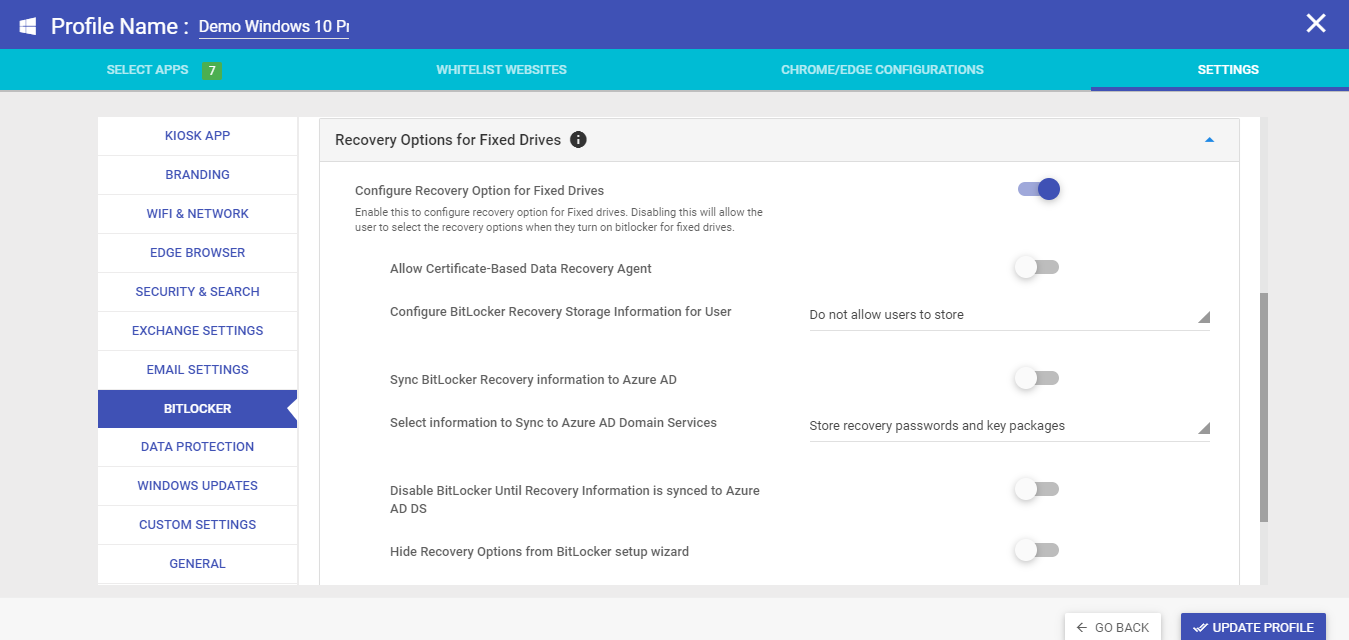Open Edge Browser settings
The height and width of the screenshot is (640, 1349).
(198, 253)
